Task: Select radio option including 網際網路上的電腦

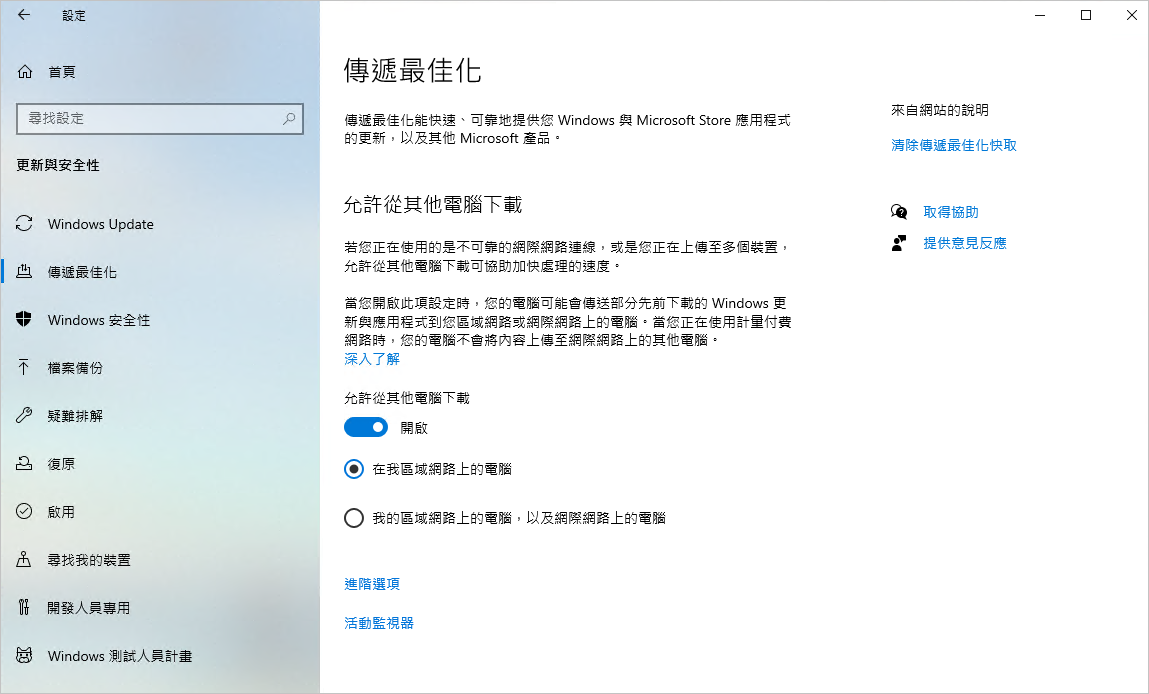Action: (354, 518)
